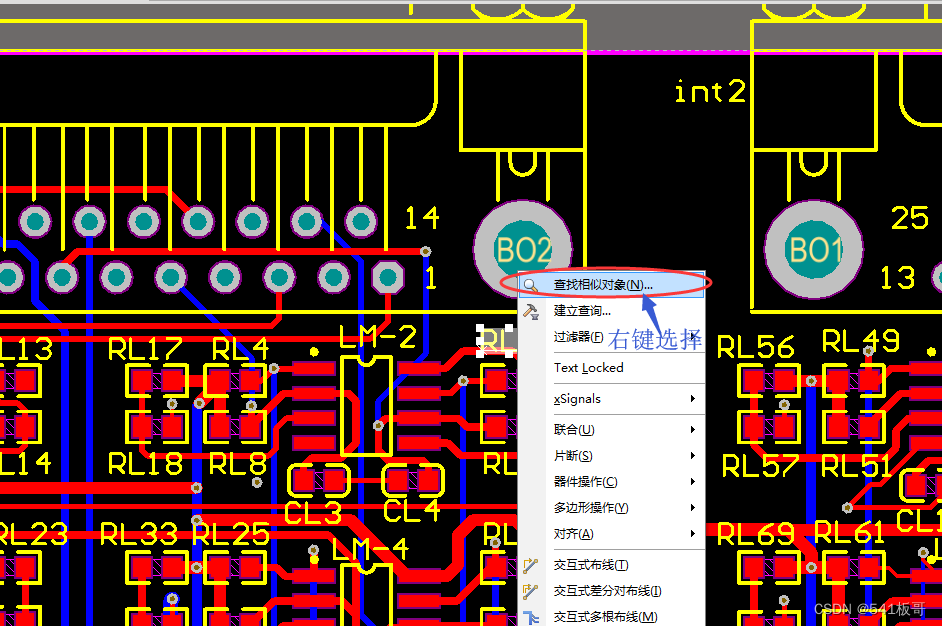The height and width of the screenshot is (626, 942).
Task: Click the magnifier icon beside Find Similar Objects
Action: 530,284
